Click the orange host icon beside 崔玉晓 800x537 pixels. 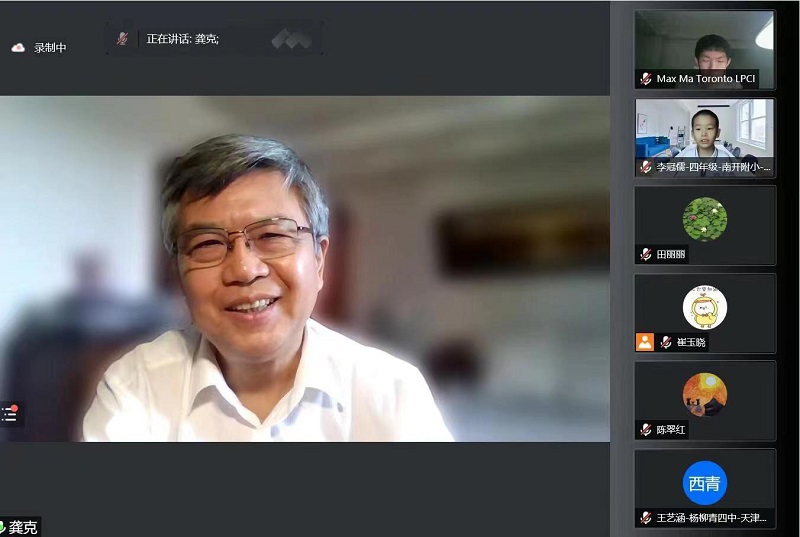point(645,342)
